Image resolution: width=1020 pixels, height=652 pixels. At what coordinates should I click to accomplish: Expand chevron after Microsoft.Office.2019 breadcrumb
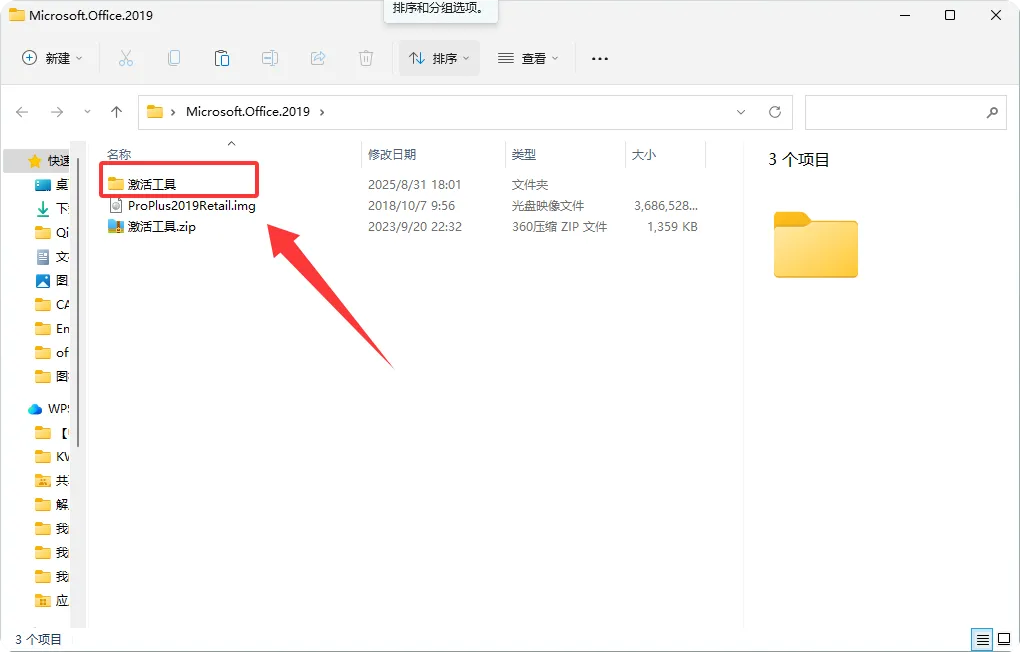322,112
